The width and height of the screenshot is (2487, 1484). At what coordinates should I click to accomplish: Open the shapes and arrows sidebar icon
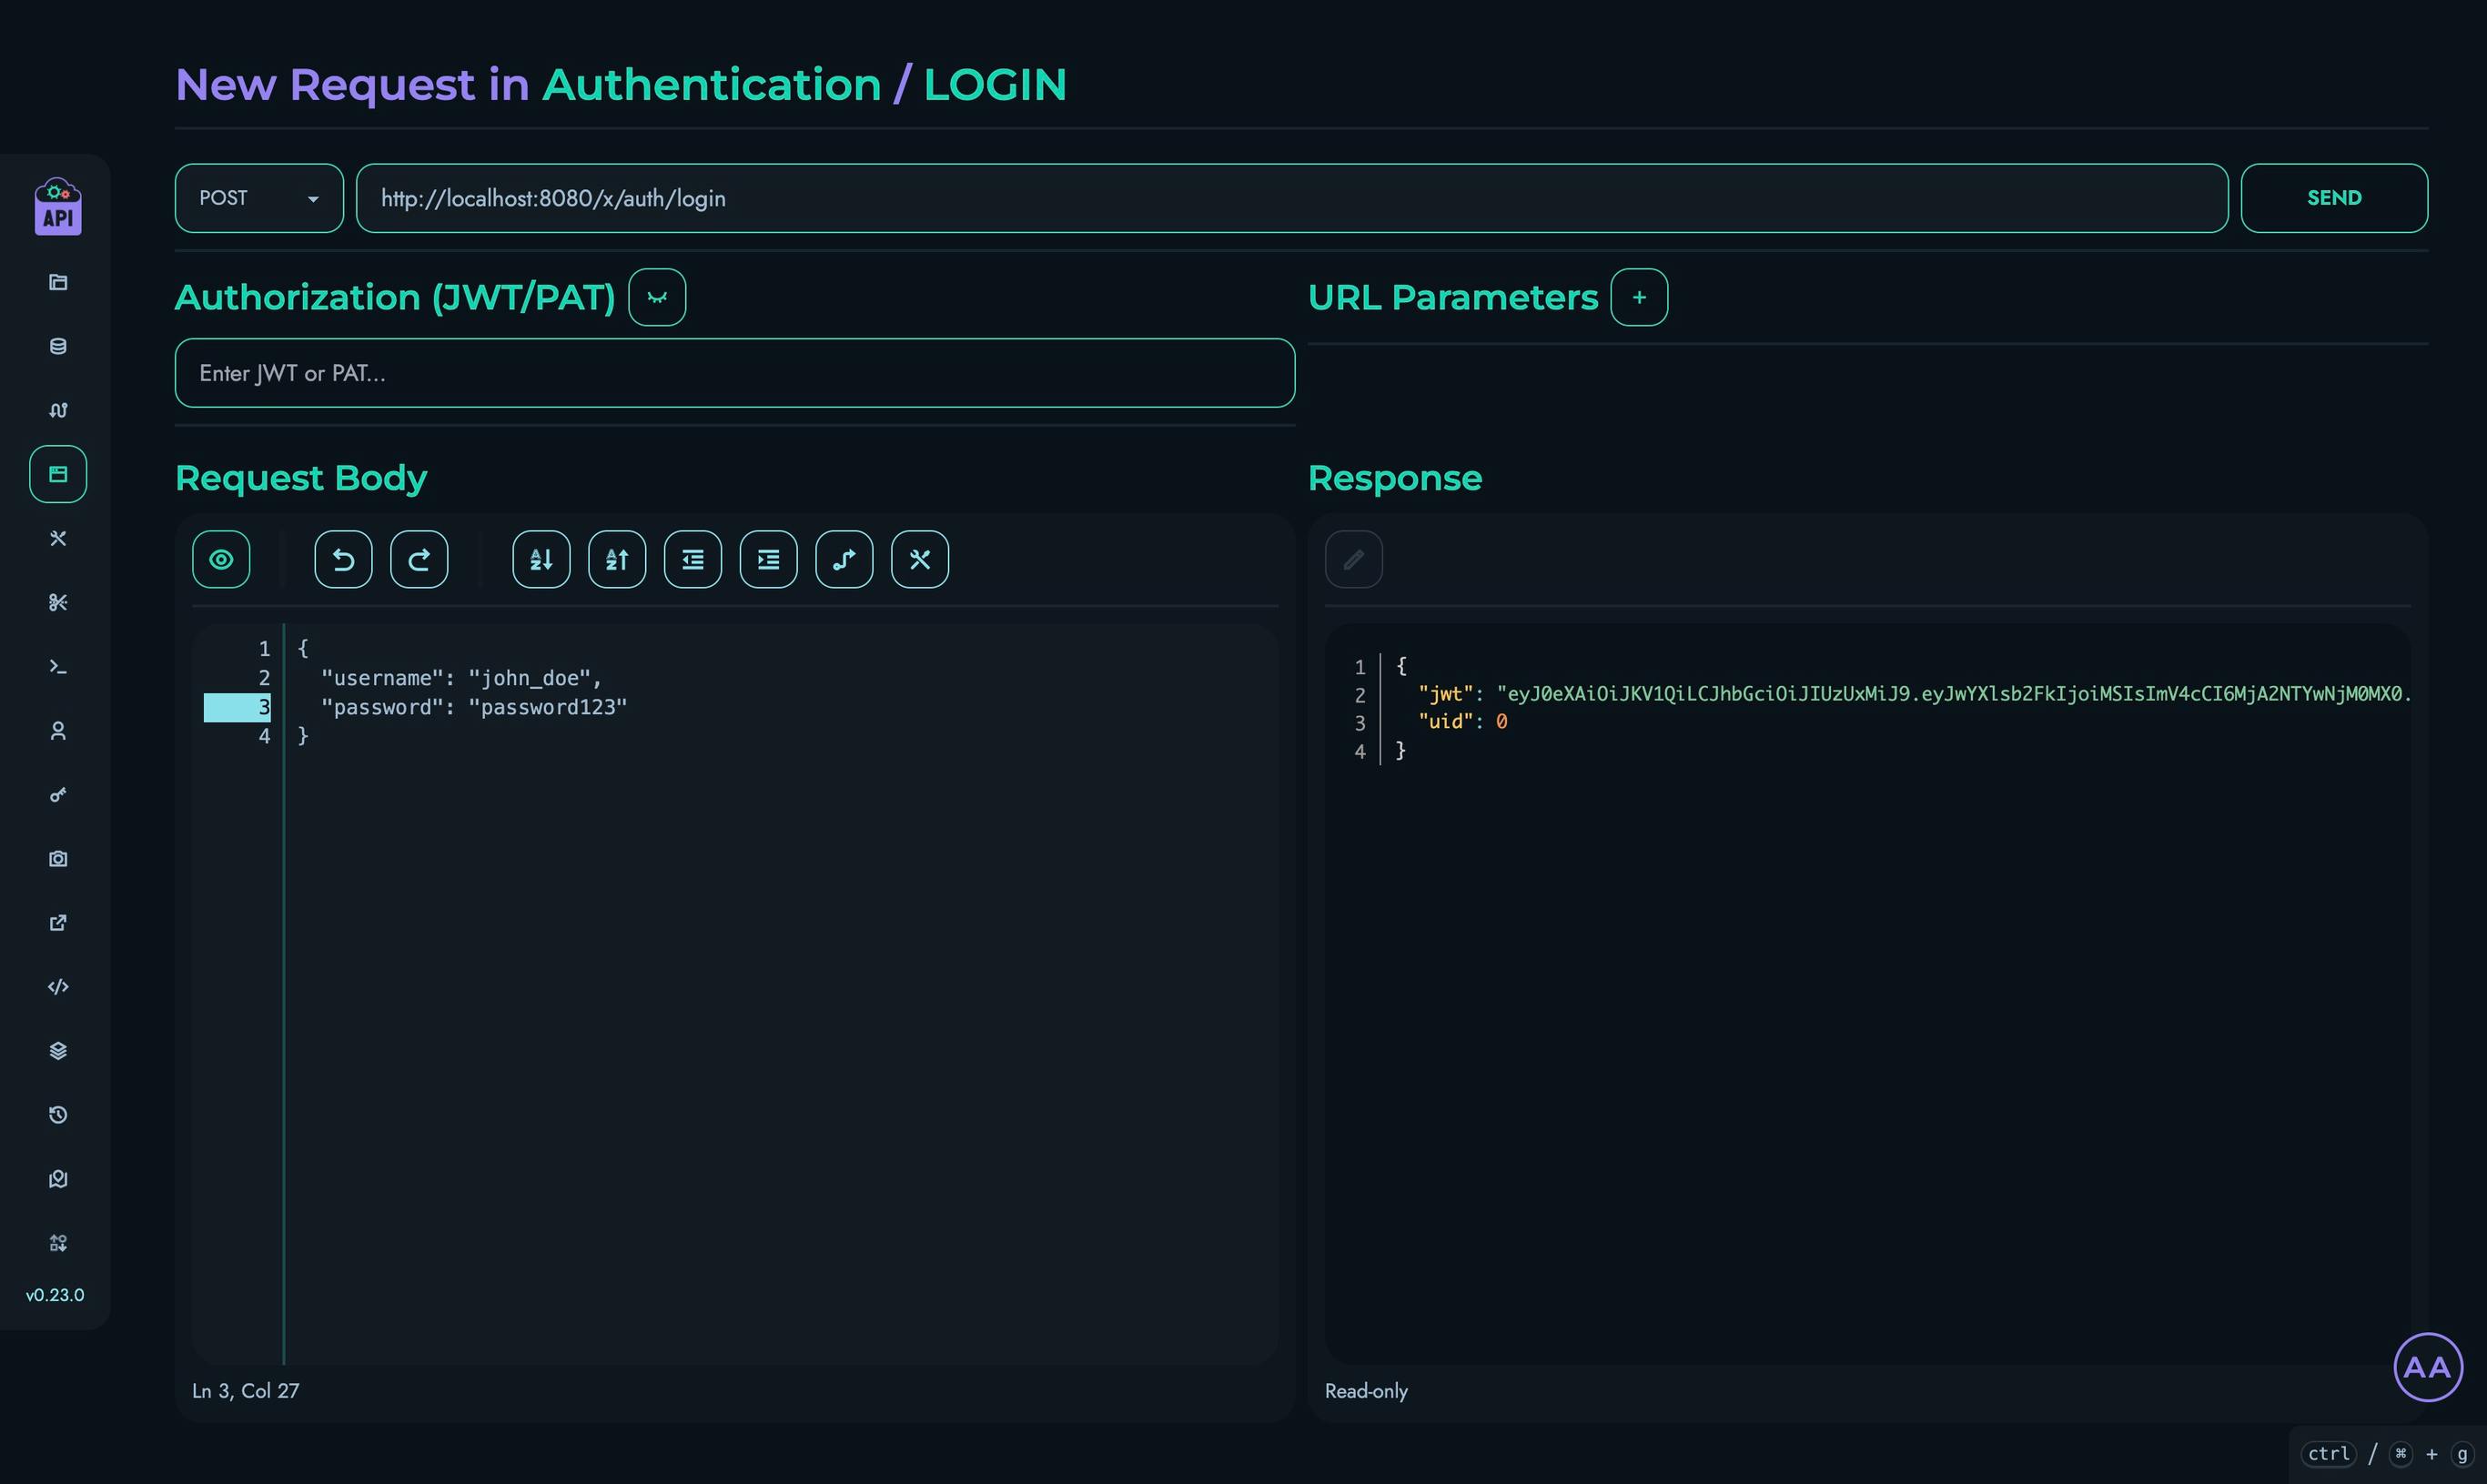[x=58, y=1242]
